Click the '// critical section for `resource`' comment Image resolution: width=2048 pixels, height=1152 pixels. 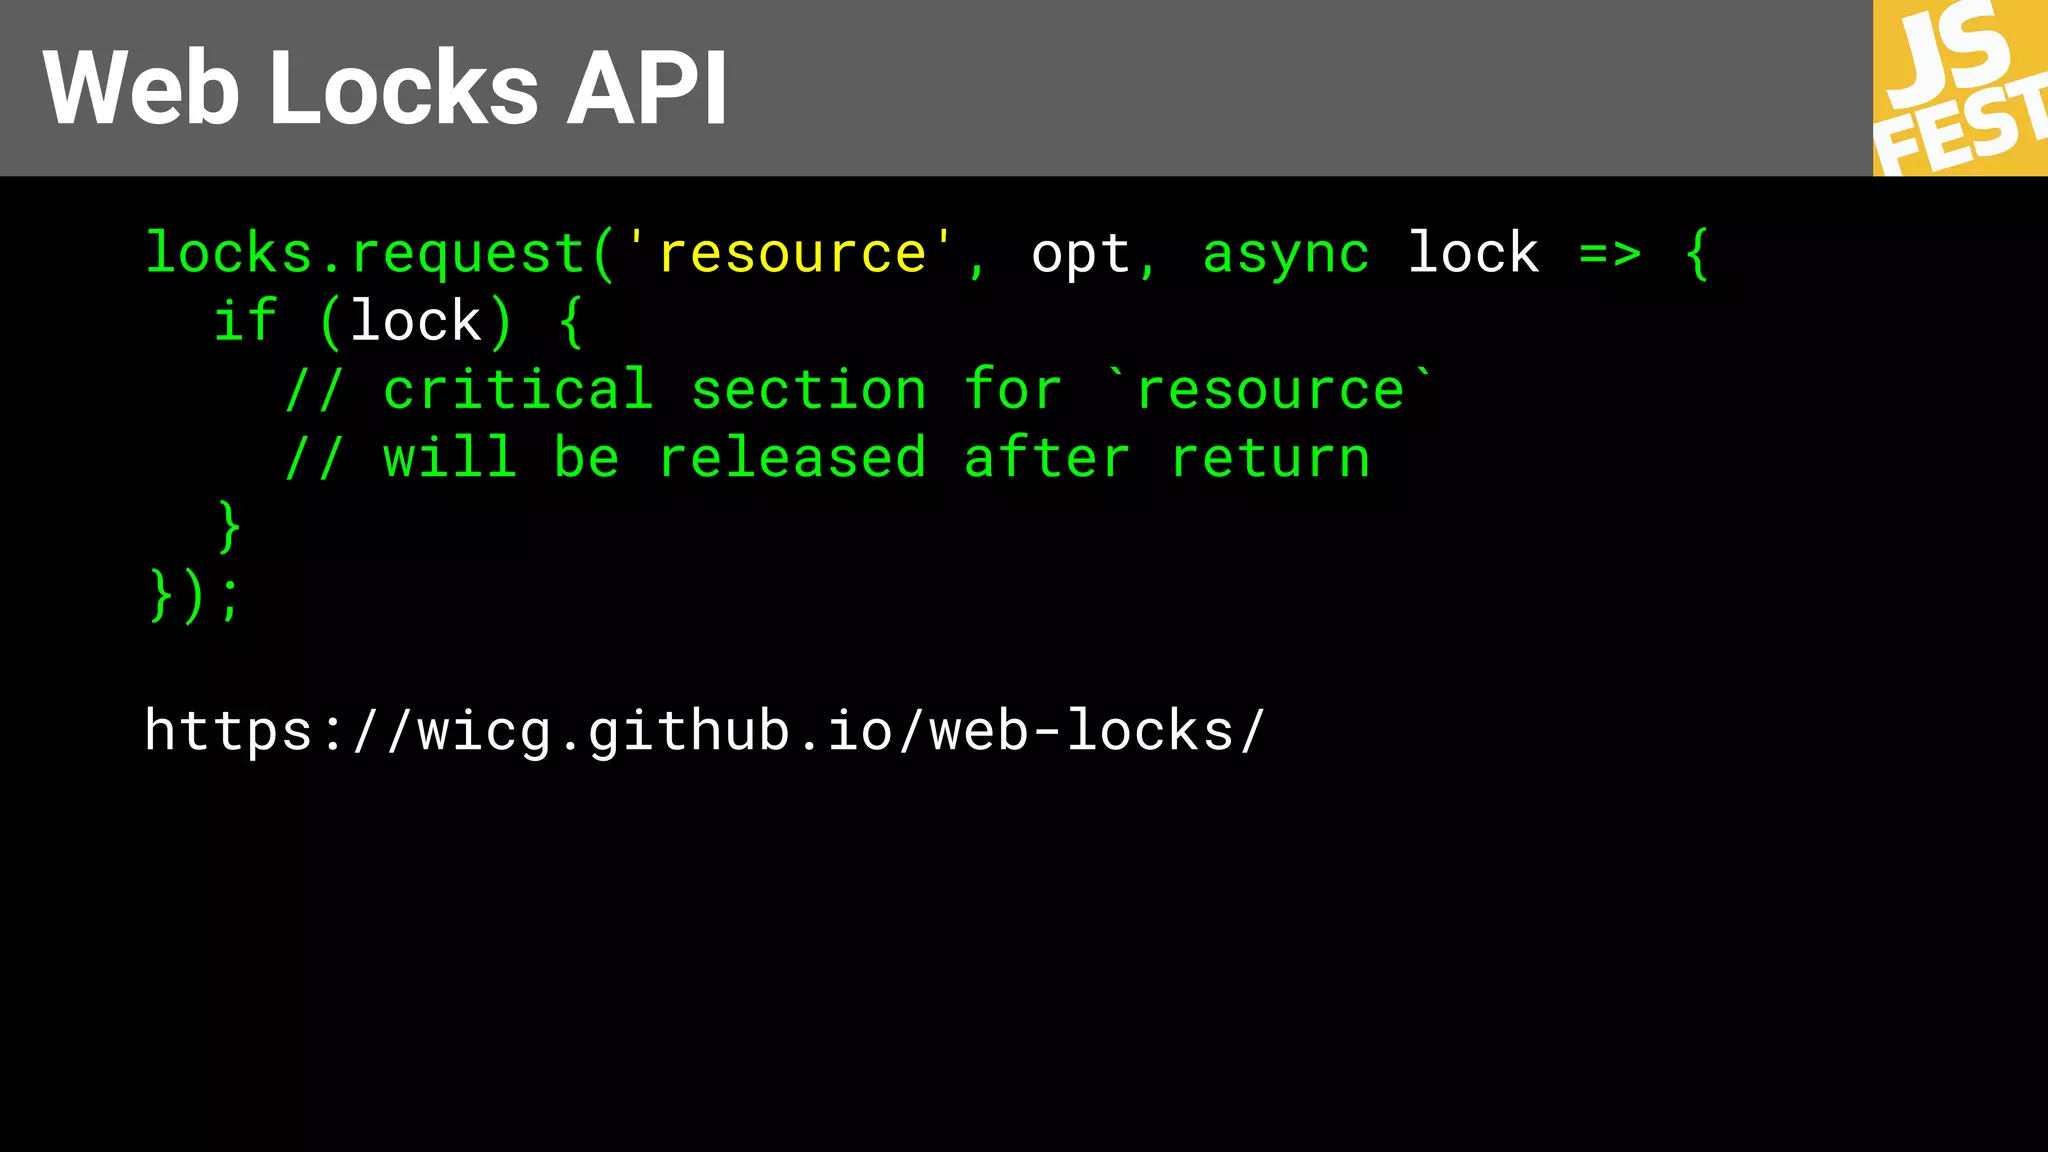(858, 389)
